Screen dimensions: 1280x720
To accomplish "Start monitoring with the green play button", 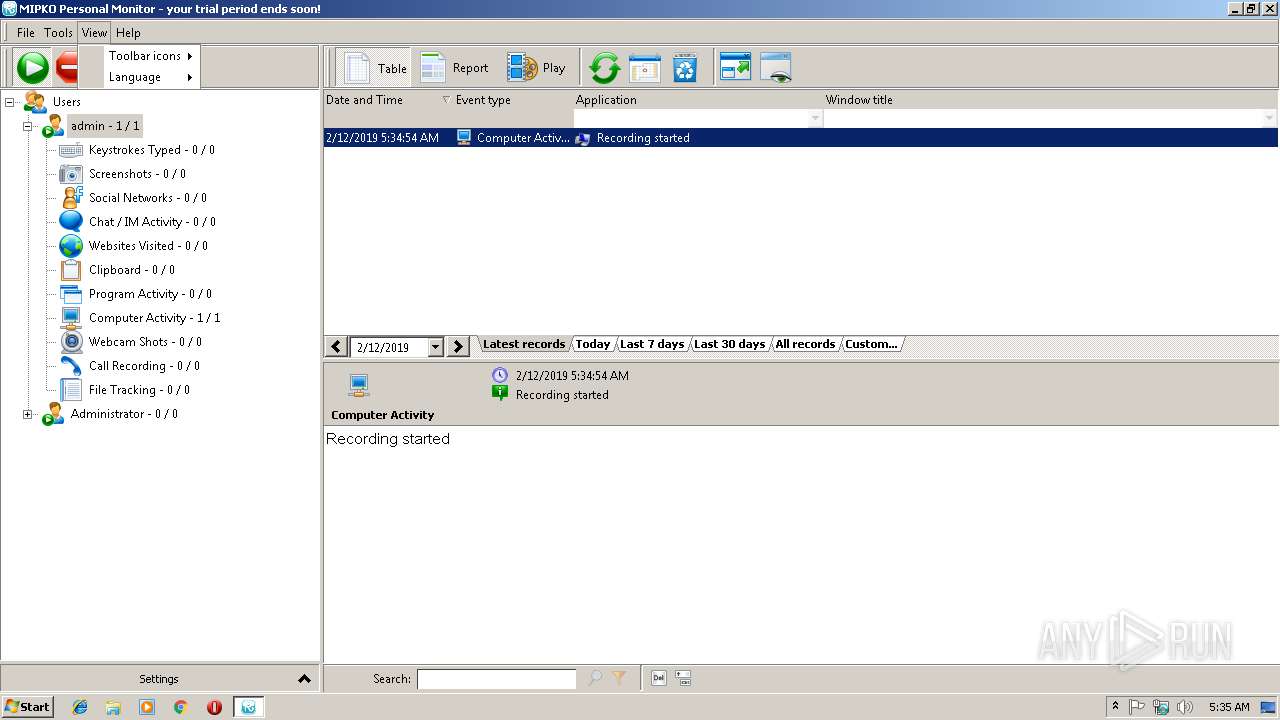I will [33, 68].
